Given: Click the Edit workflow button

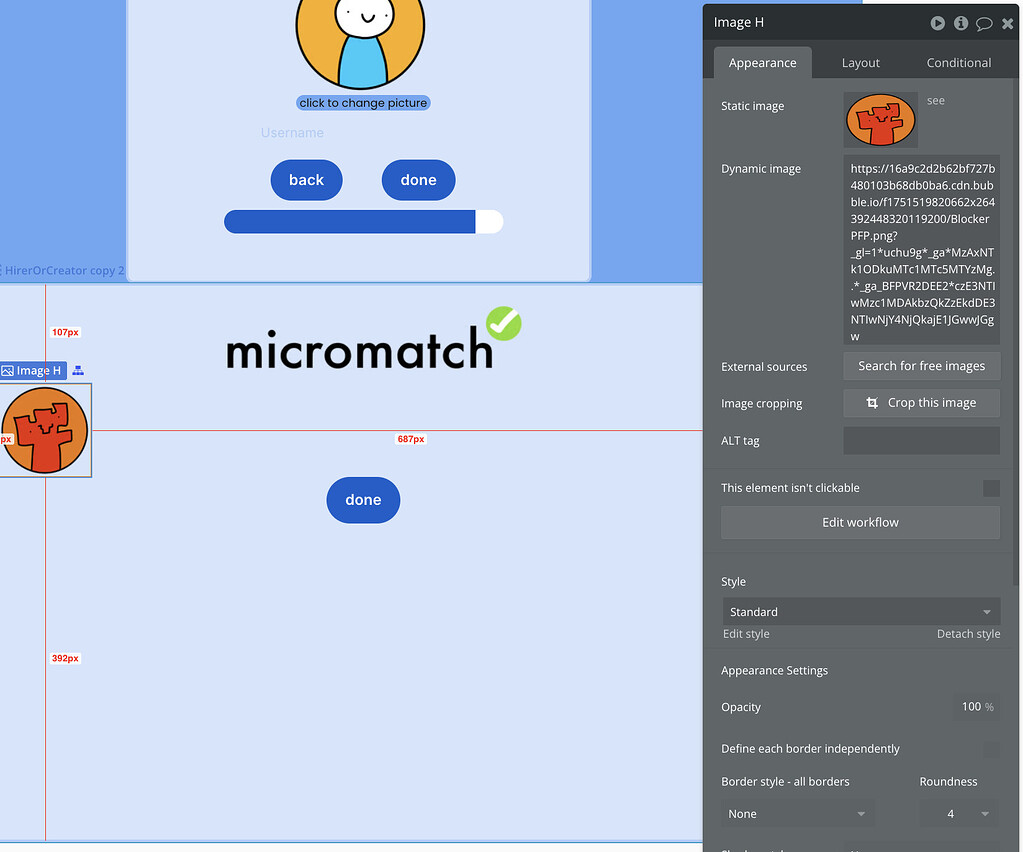Looking at the screenshot, I should click(x=859, y=522).
